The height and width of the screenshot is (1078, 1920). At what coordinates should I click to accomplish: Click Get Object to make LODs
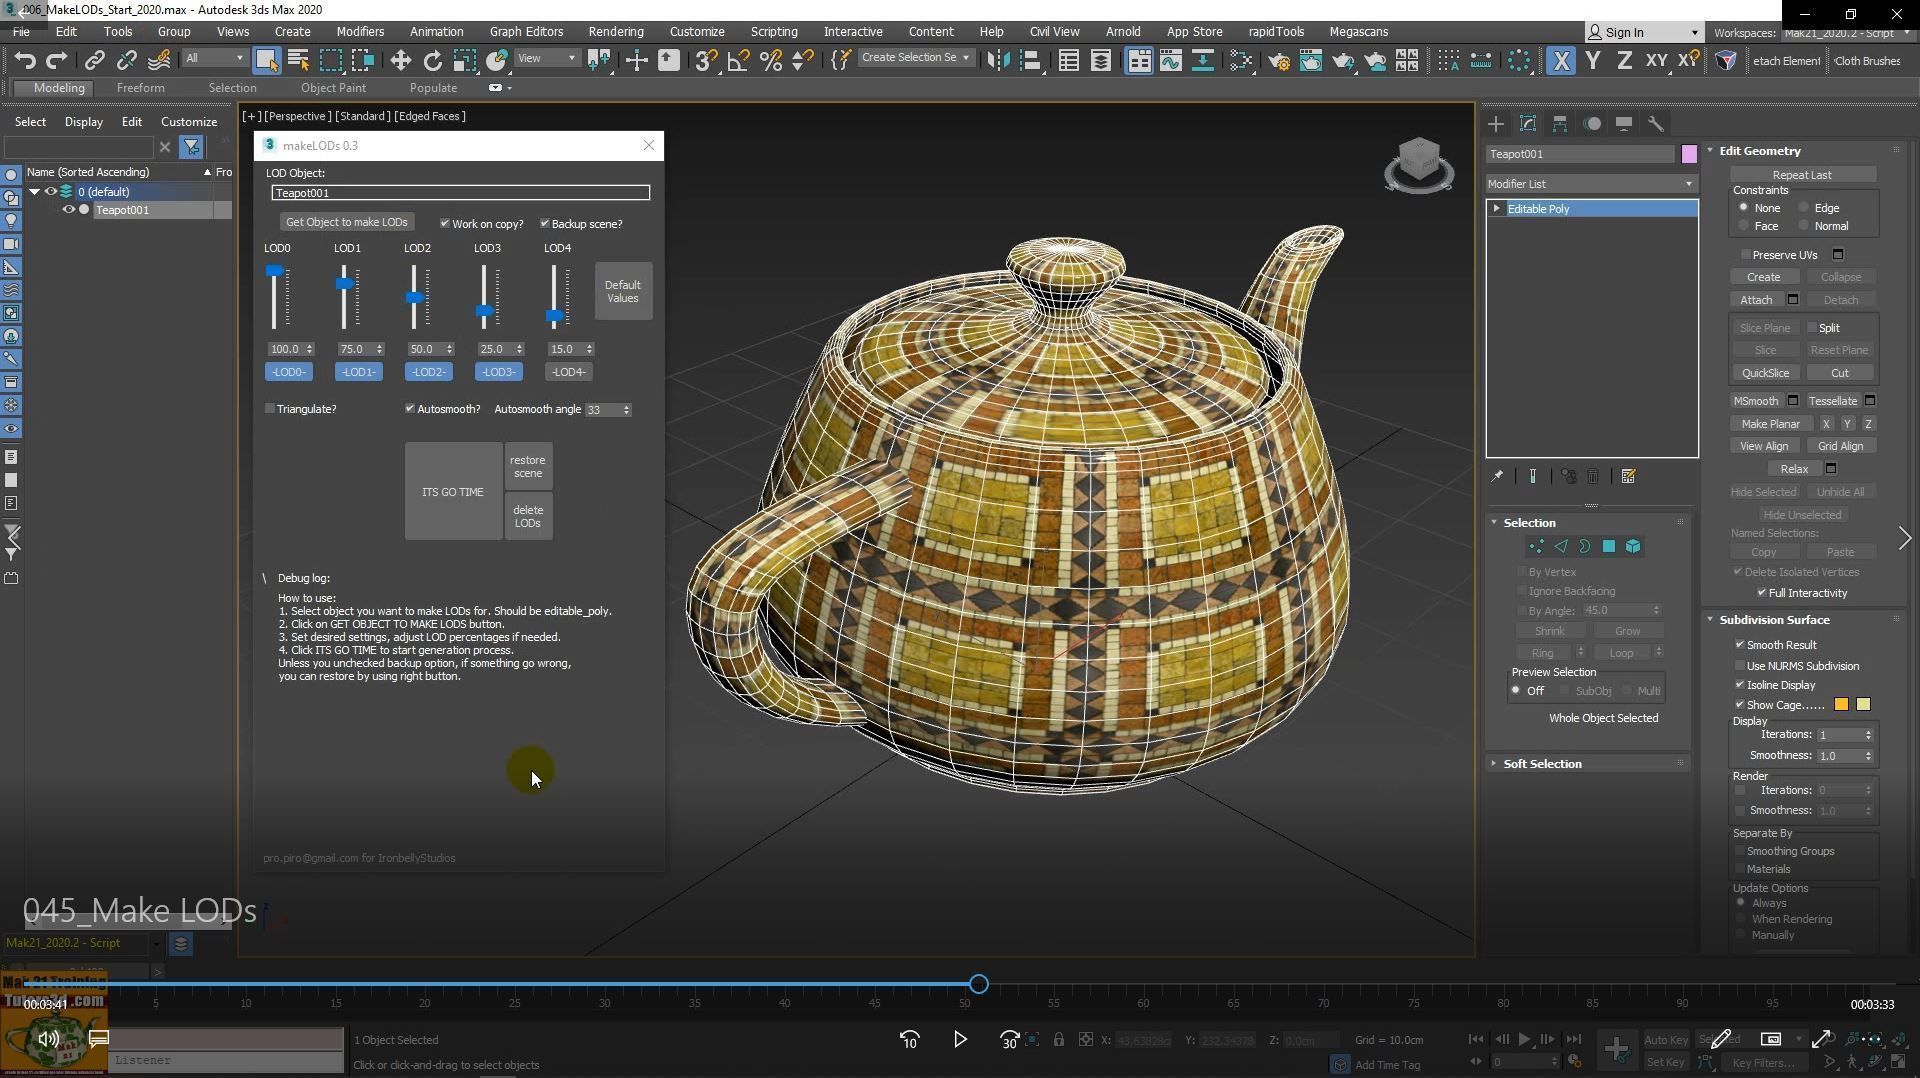click(x=346, y=222)
